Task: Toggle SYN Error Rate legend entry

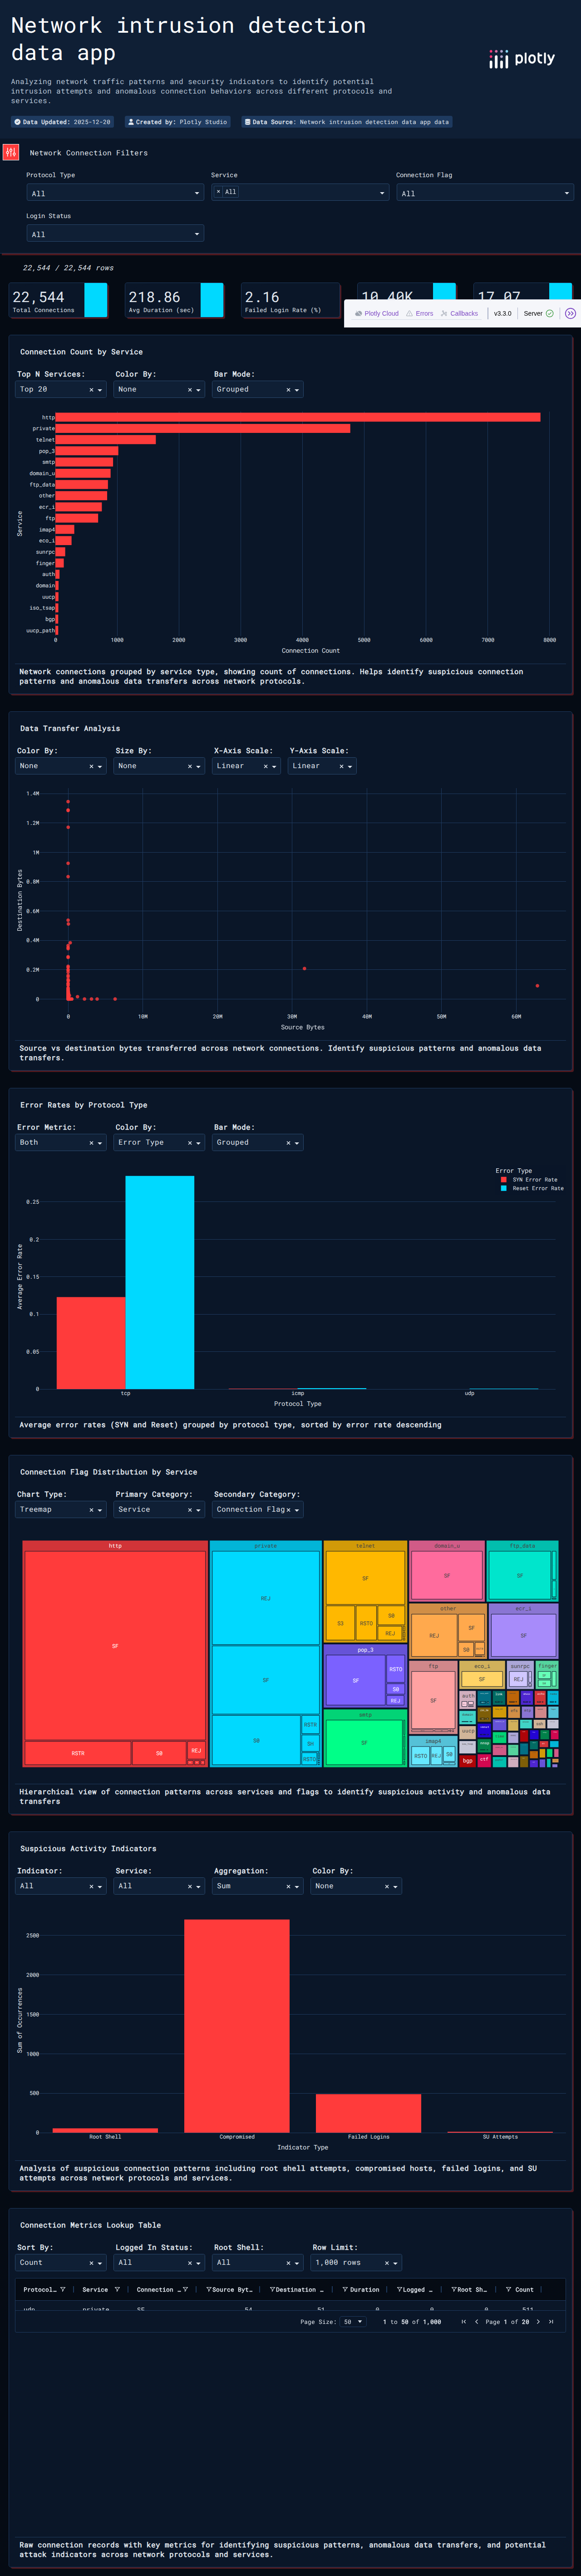Action: pyautogui.click(x=534, y=1179)
